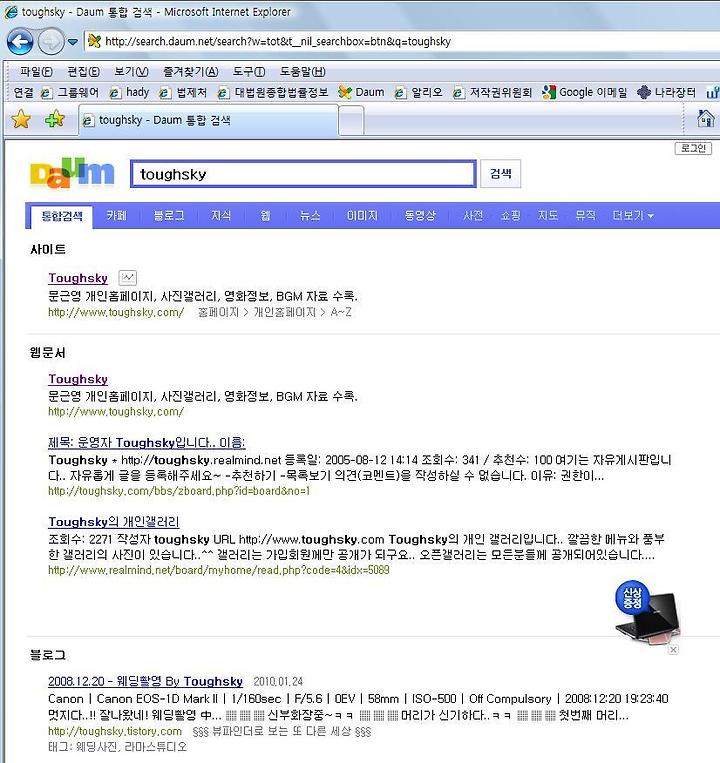Screen dimensions: 720x763
Task: Close the laptop ad with X
Action: pos(673,650)
